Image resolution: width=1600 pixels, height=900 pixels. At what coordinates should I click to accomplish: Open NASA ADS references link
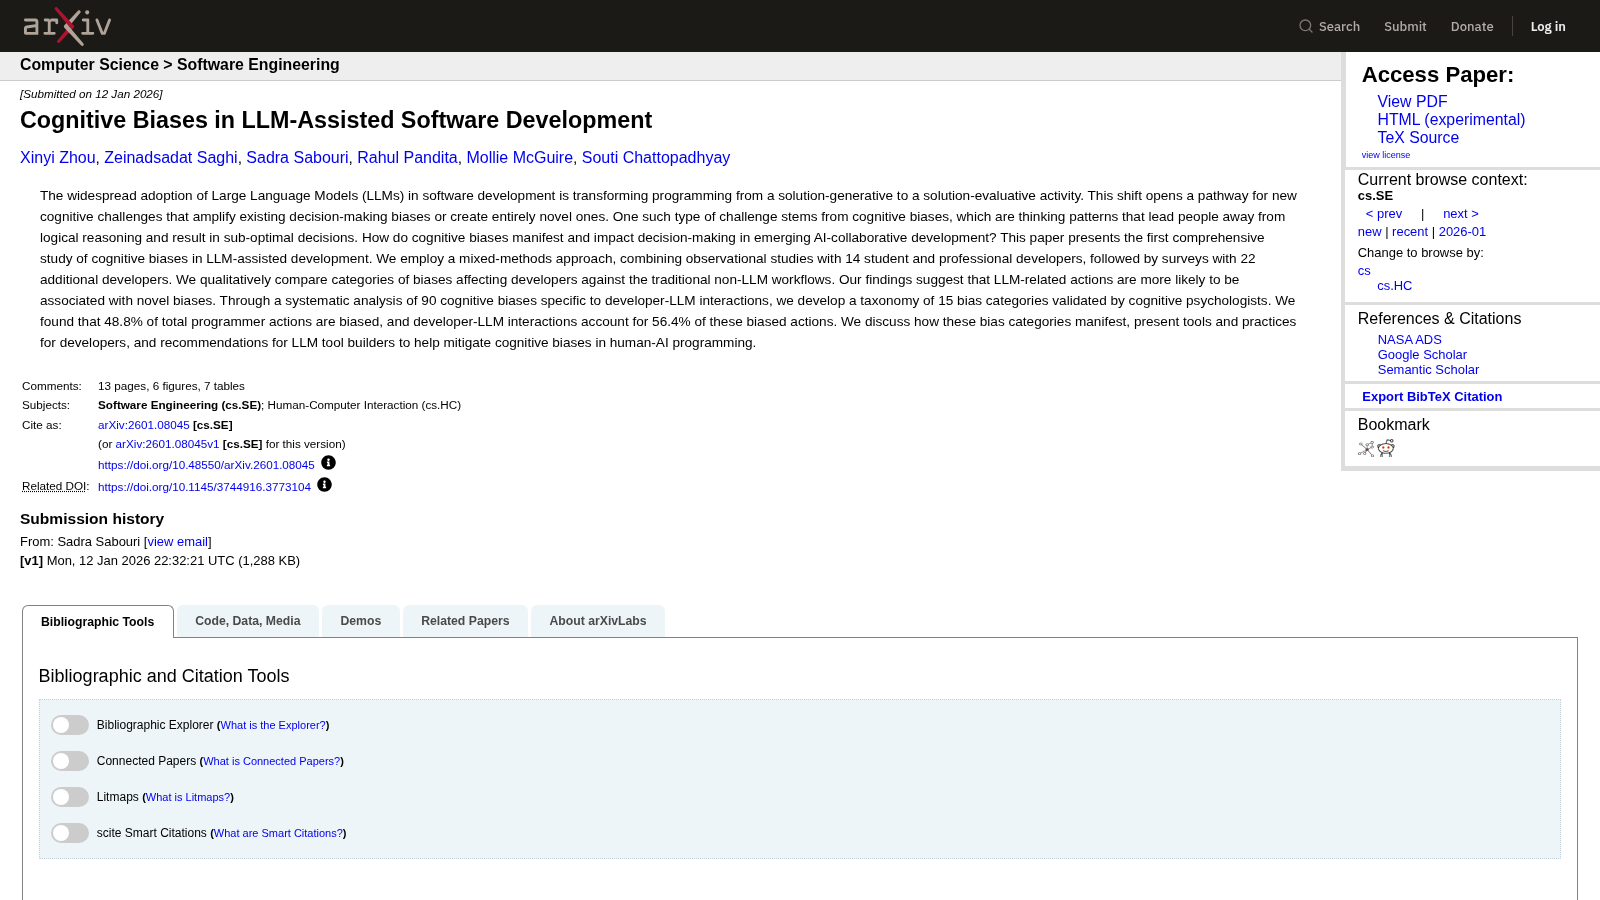tap(1409, 340)
